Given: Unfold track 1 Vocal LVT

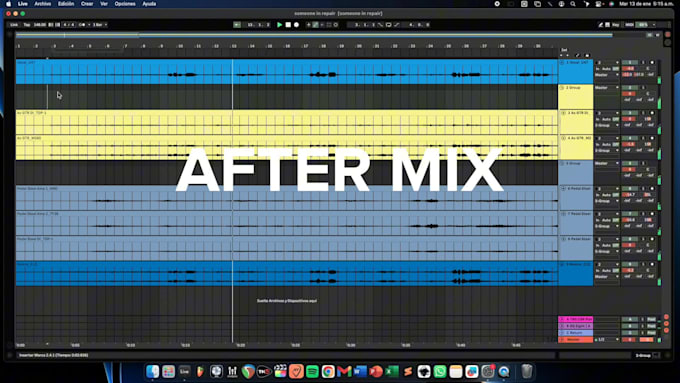Looking at the screenshot, I should pyautogui.click(x=562, y=62).
